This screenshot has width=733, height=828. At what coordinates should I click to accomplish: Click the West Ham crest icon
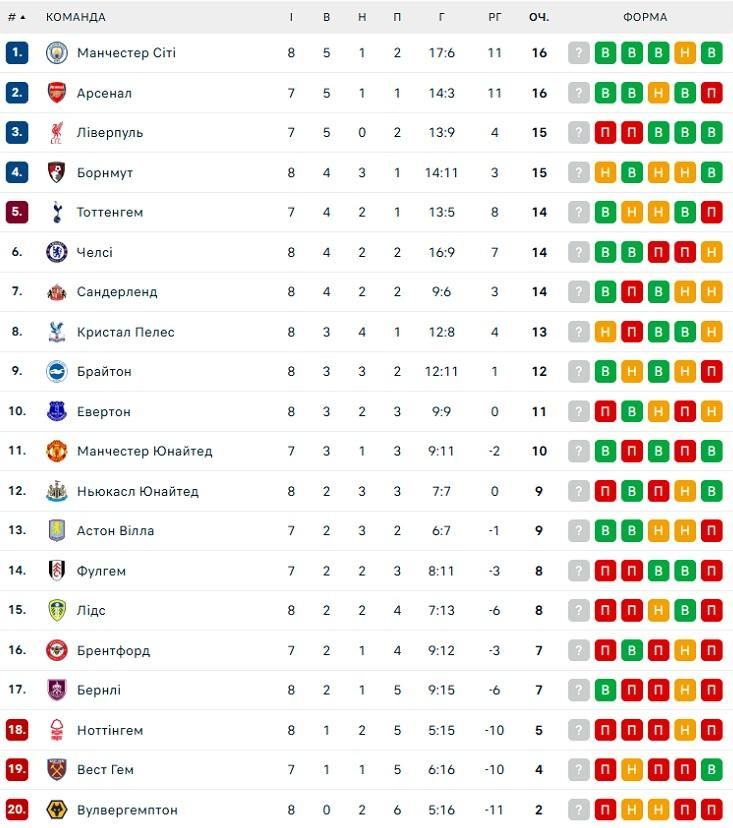57,769
